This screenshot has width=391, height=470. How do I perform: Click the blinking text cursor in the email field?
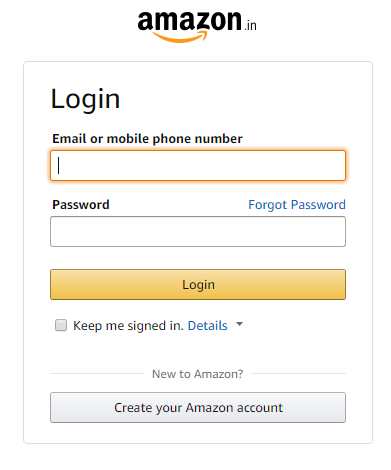59,166
